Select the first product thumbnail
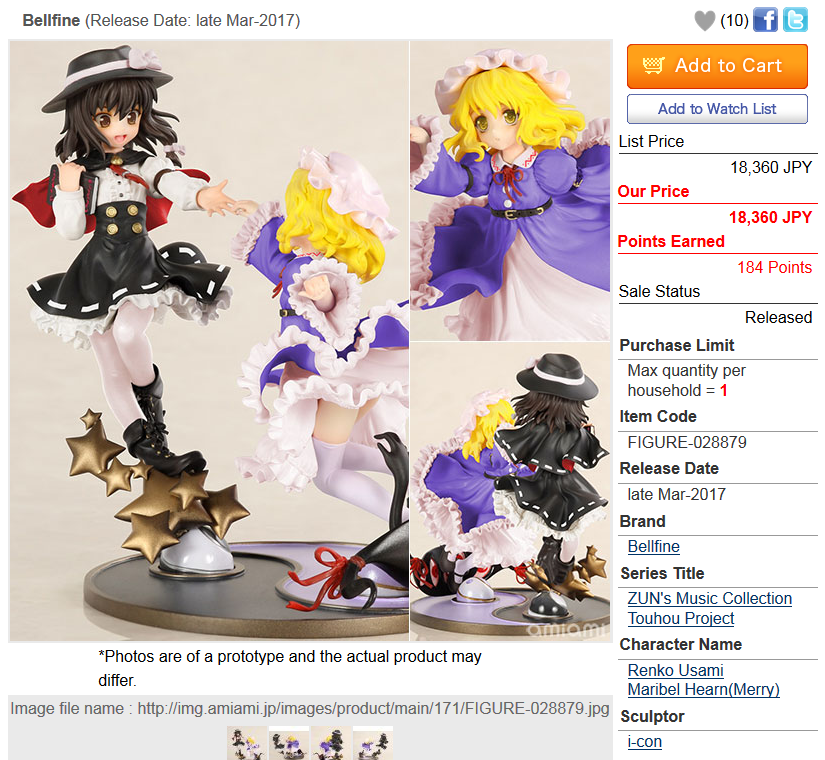Viewport: 825px width, 760px height. pyautogui.click(x=247, y=743)
